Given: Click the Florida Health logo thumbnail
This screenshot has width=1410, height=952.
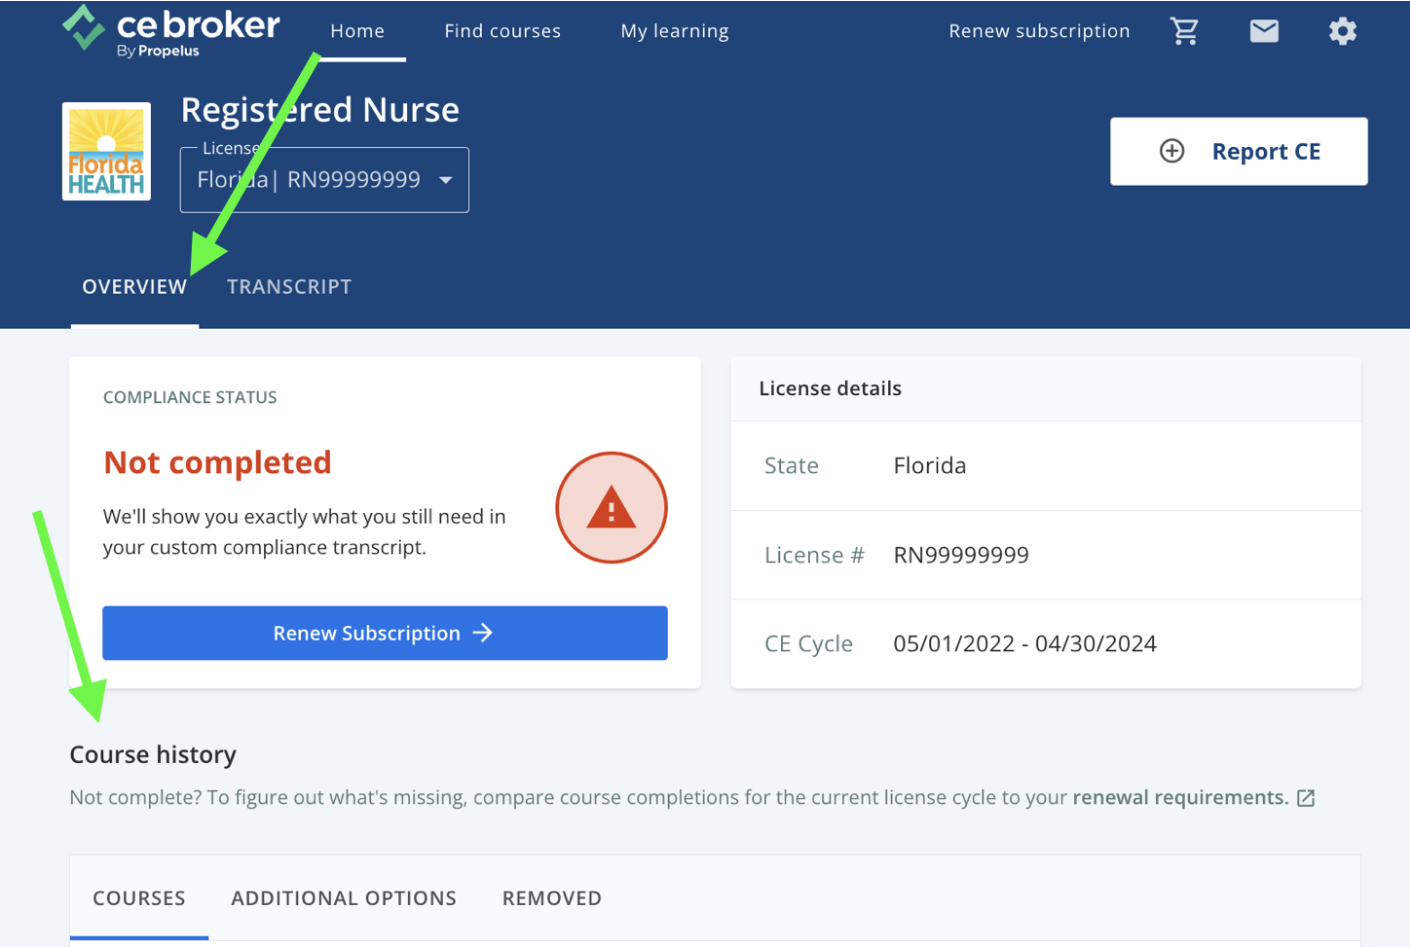Looking at the screenshot, I should (x=107, y=151).
